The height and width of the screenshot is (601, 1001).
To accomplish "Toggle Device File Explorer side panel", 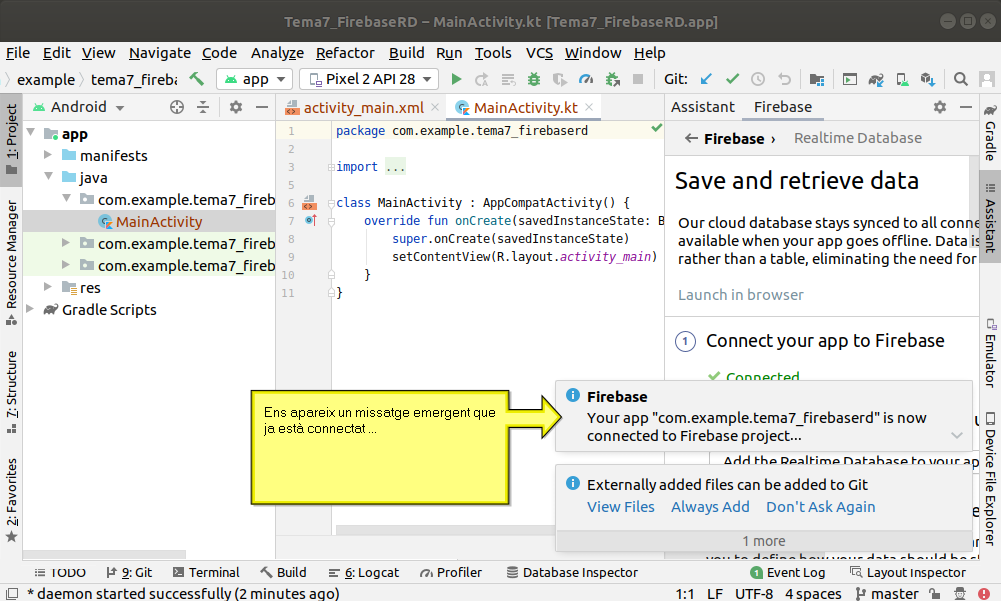I will (990, 479).
